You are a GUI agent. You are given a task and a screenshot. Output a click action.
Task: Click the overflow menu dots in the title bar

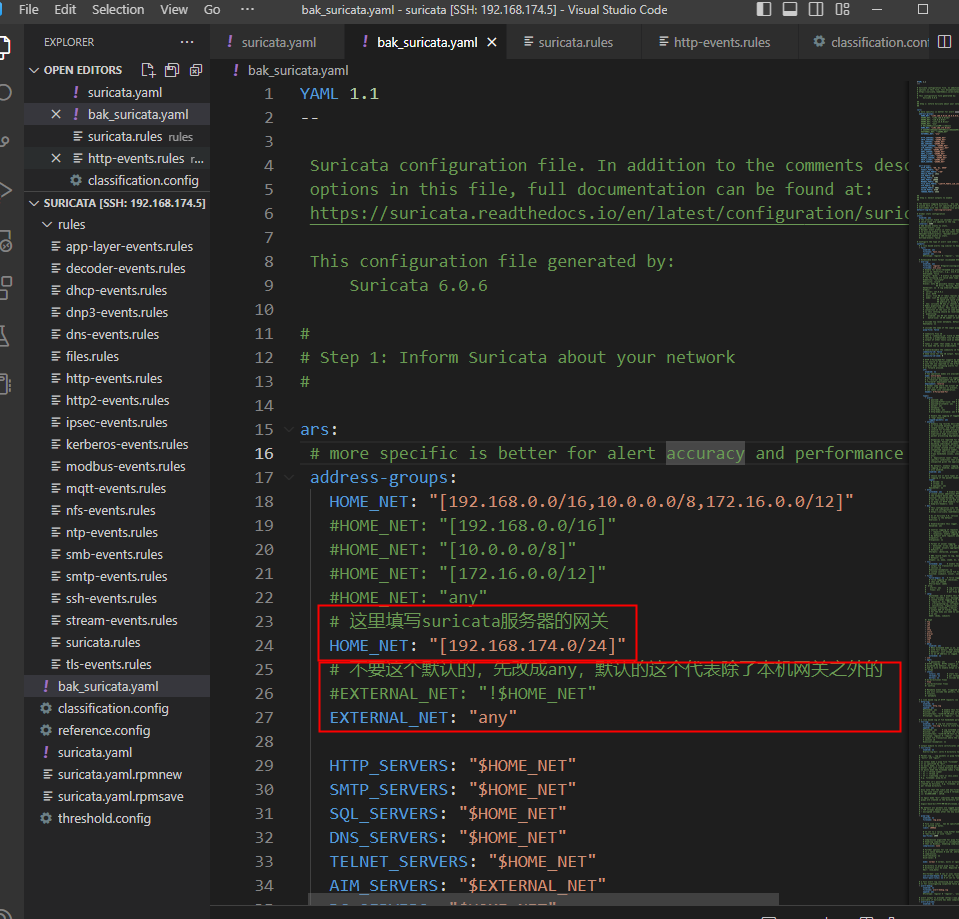tap(247, 9)
